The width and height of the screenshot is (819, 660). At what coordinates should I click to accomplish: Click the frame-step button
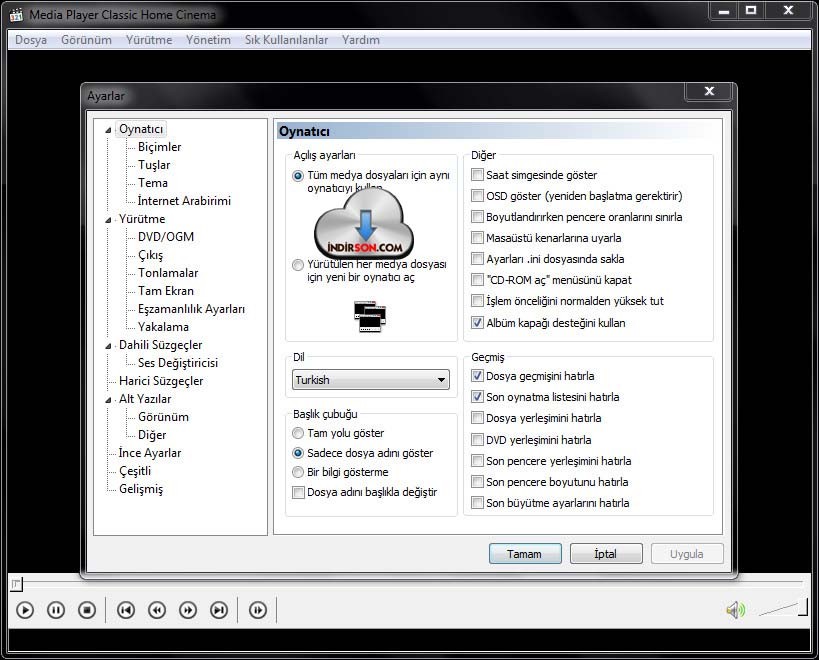pyautogui.click(x=258, y=610)
